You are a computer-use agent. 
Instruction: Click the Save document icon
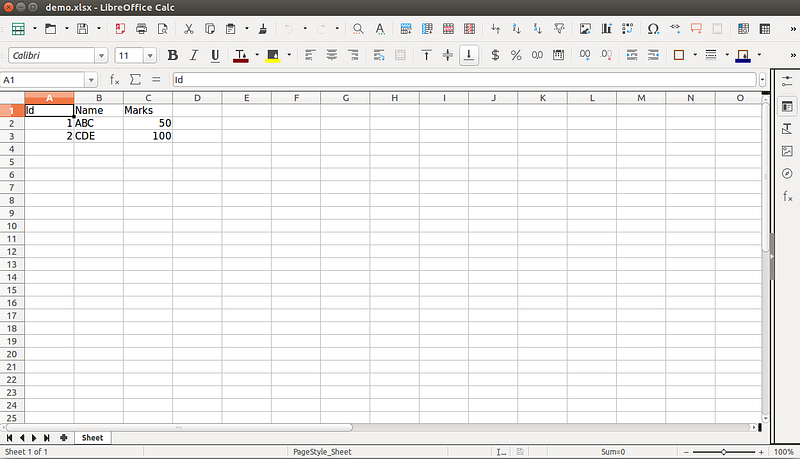click(82, 29)
